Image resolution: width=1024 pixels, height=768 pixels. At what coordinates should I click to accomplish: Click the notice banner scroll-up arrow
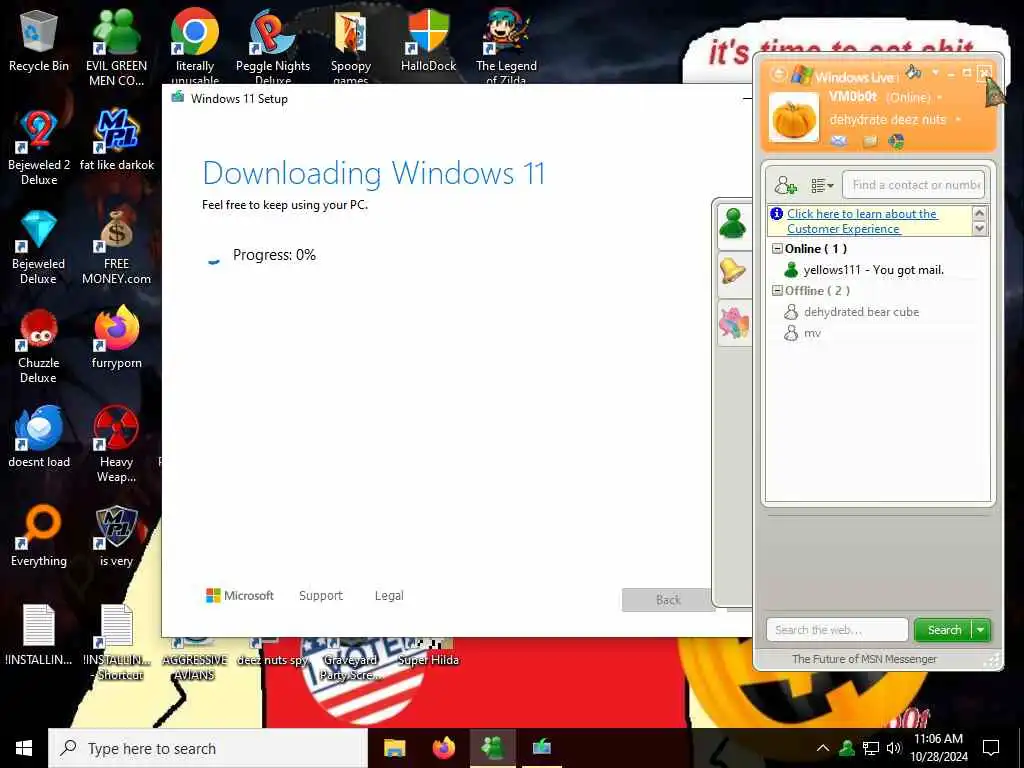click(x=979, y=213)
